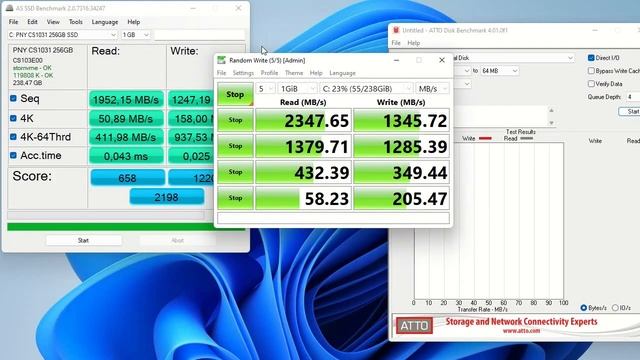Open the 1GiB size dropdown in CrystalDiskMark
This screenshot has height=360, width=640.
pyautogui.click(x=297, y=89)
